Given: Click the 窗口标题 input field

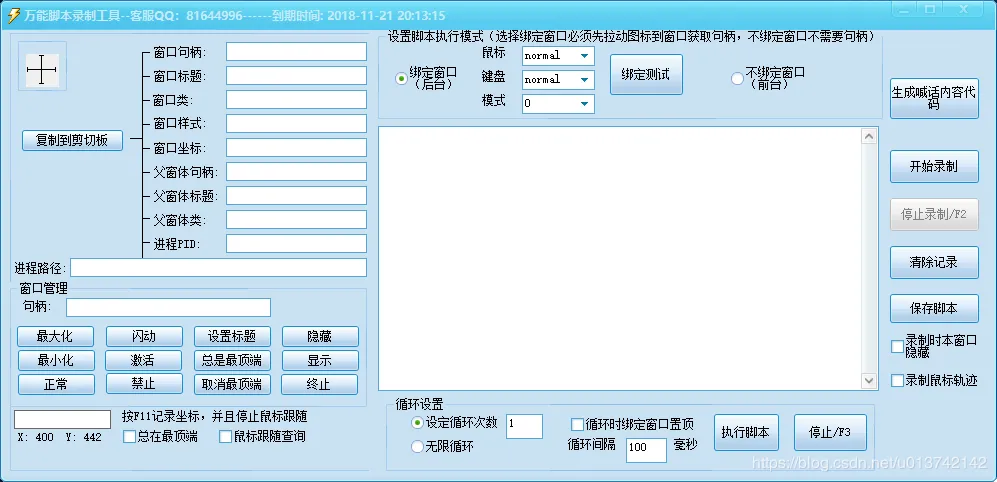Looking at the screenshot, I should click(x=296, y=76).
